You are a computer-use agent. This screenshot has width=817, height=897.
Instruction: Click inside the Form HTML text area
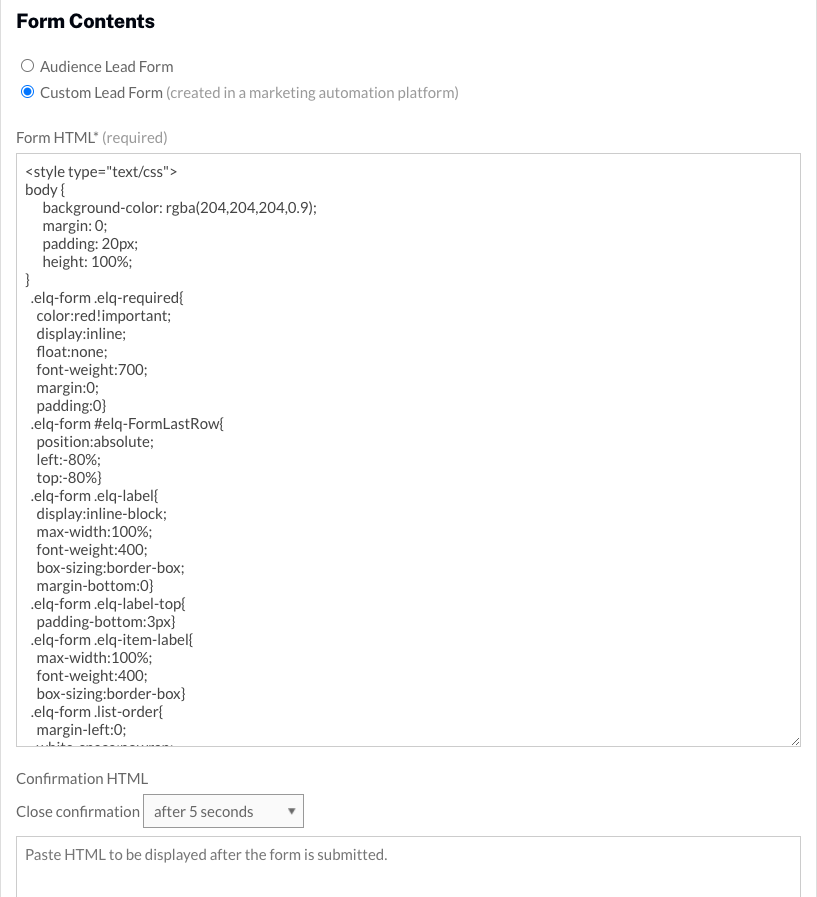400,450
